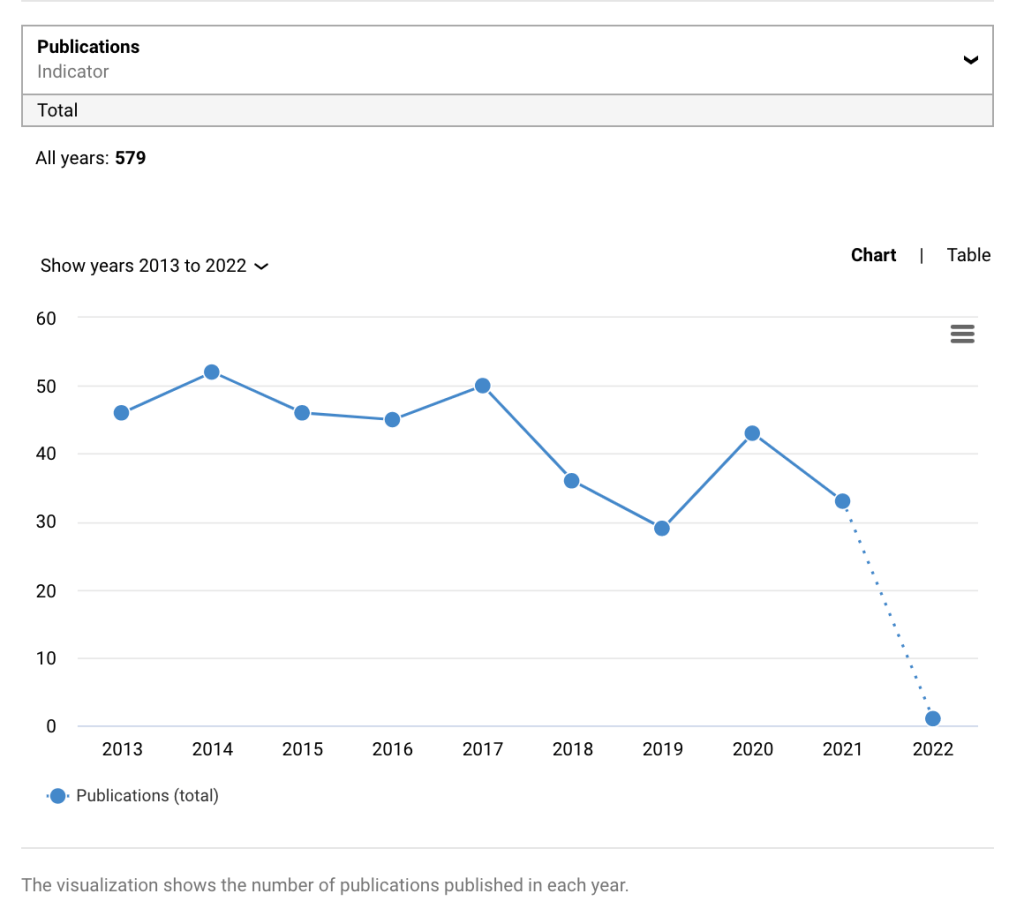The image size is (1024, 916).
Task: Toggle Publications (total) legend series
Action: click(147, 796)
